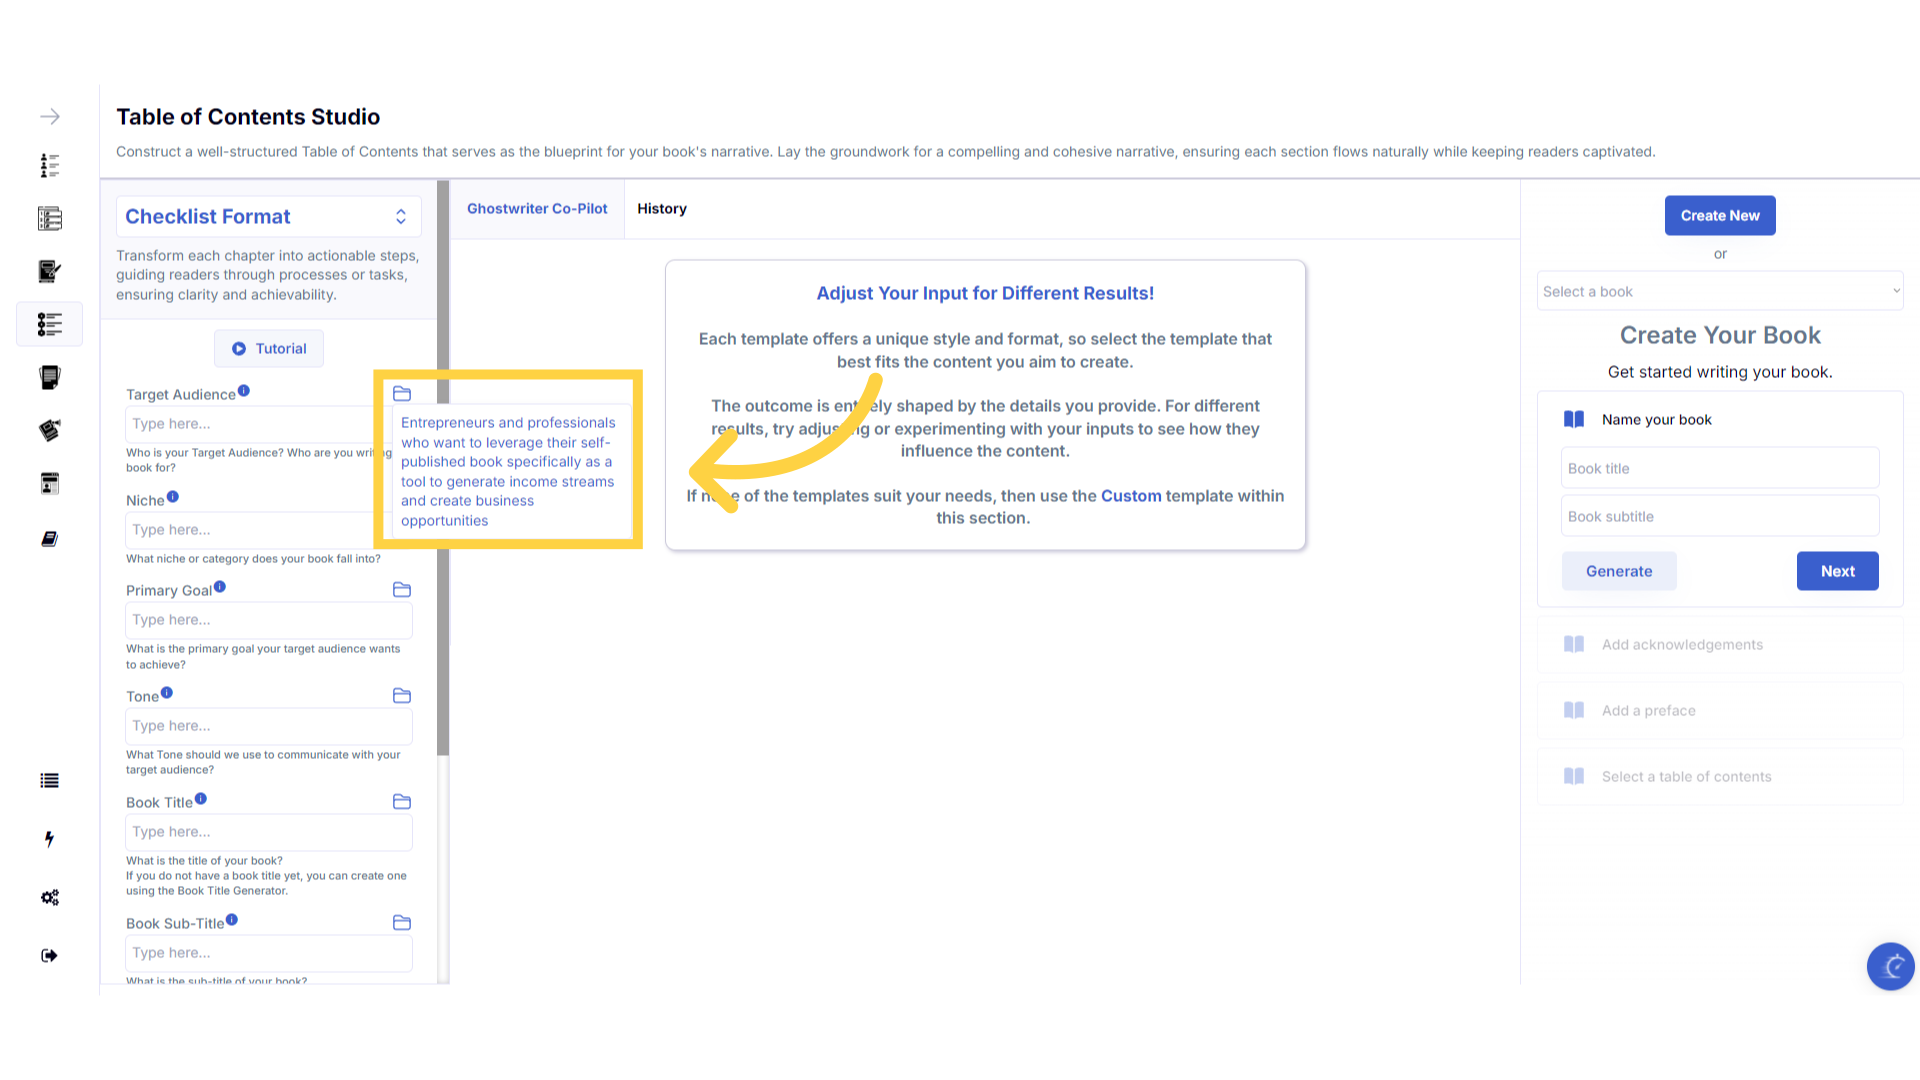Screen dimensions: 1920x1080
Task: Select the Ghostwriter Co-Pilot tab
Action: tap(537, 209)
